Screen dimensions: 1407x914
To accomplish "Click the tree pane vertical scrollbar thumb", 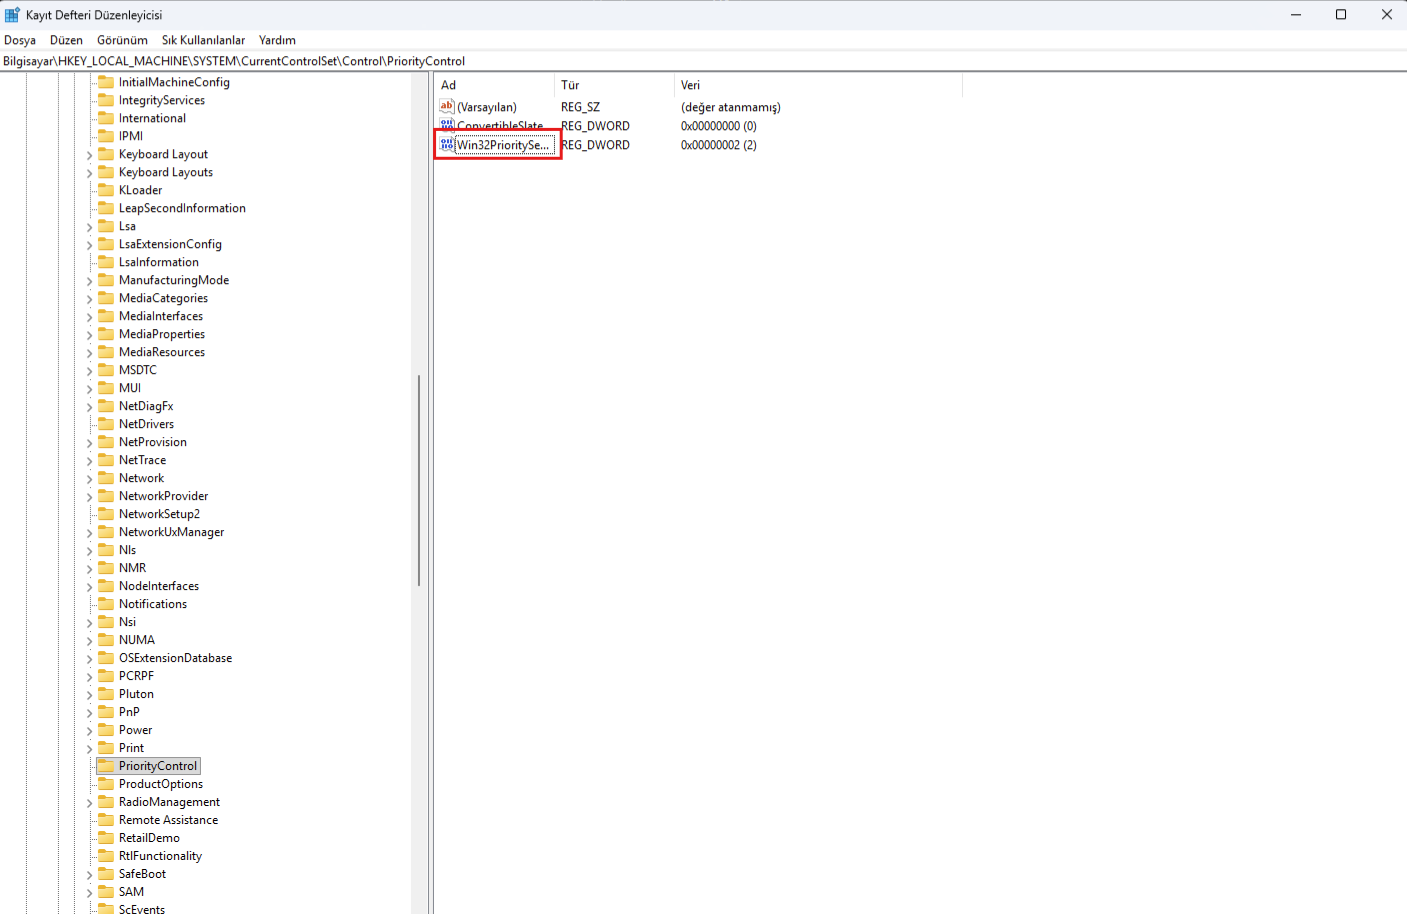I will (x=419, y=480).
